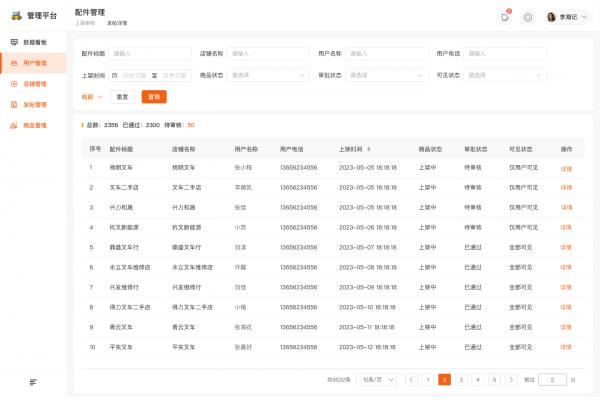
Task: Open 发货管理 in the sidebar menu
Action: tap(34, 104)
